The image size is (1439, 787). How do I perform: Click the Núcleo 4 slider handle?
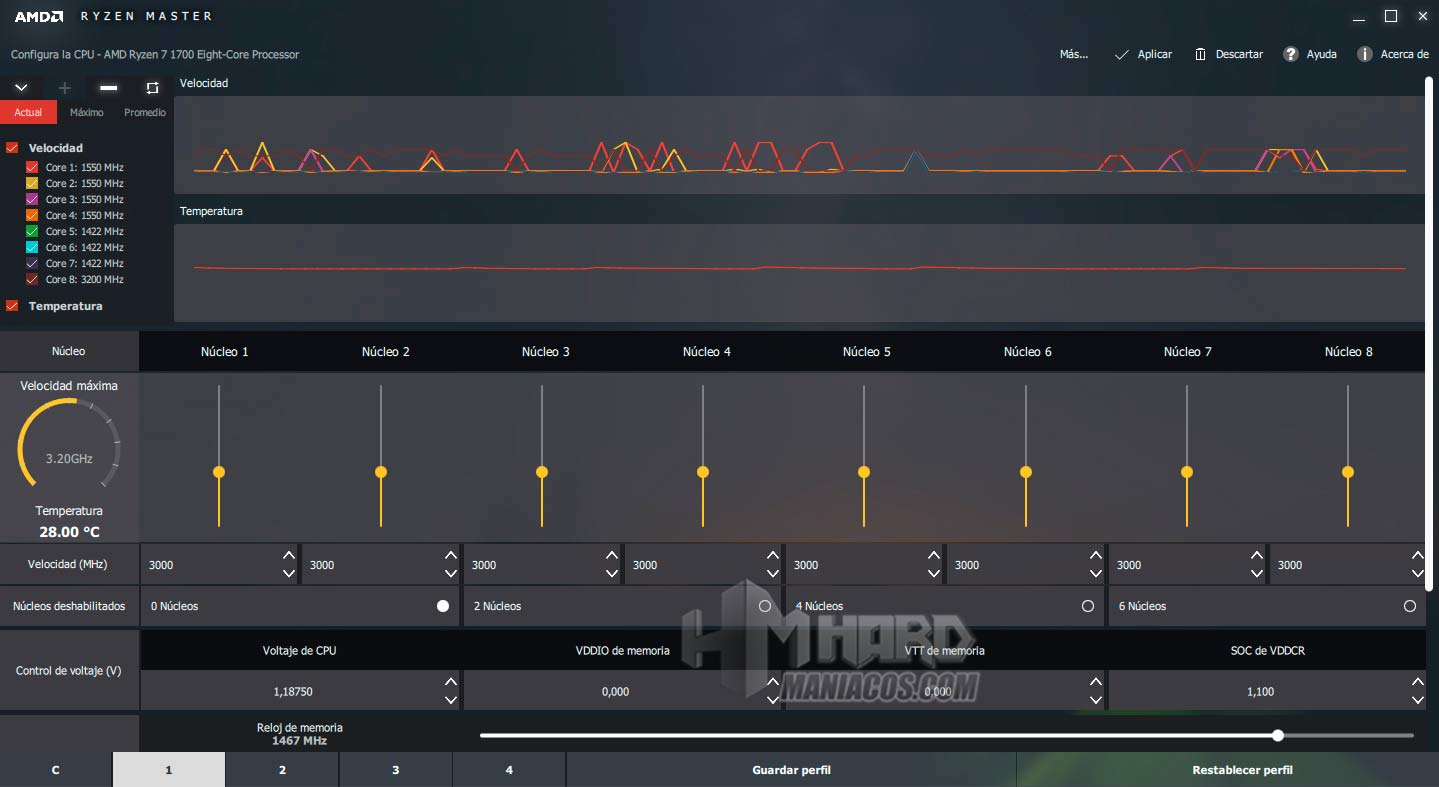[x=703, y=472]
